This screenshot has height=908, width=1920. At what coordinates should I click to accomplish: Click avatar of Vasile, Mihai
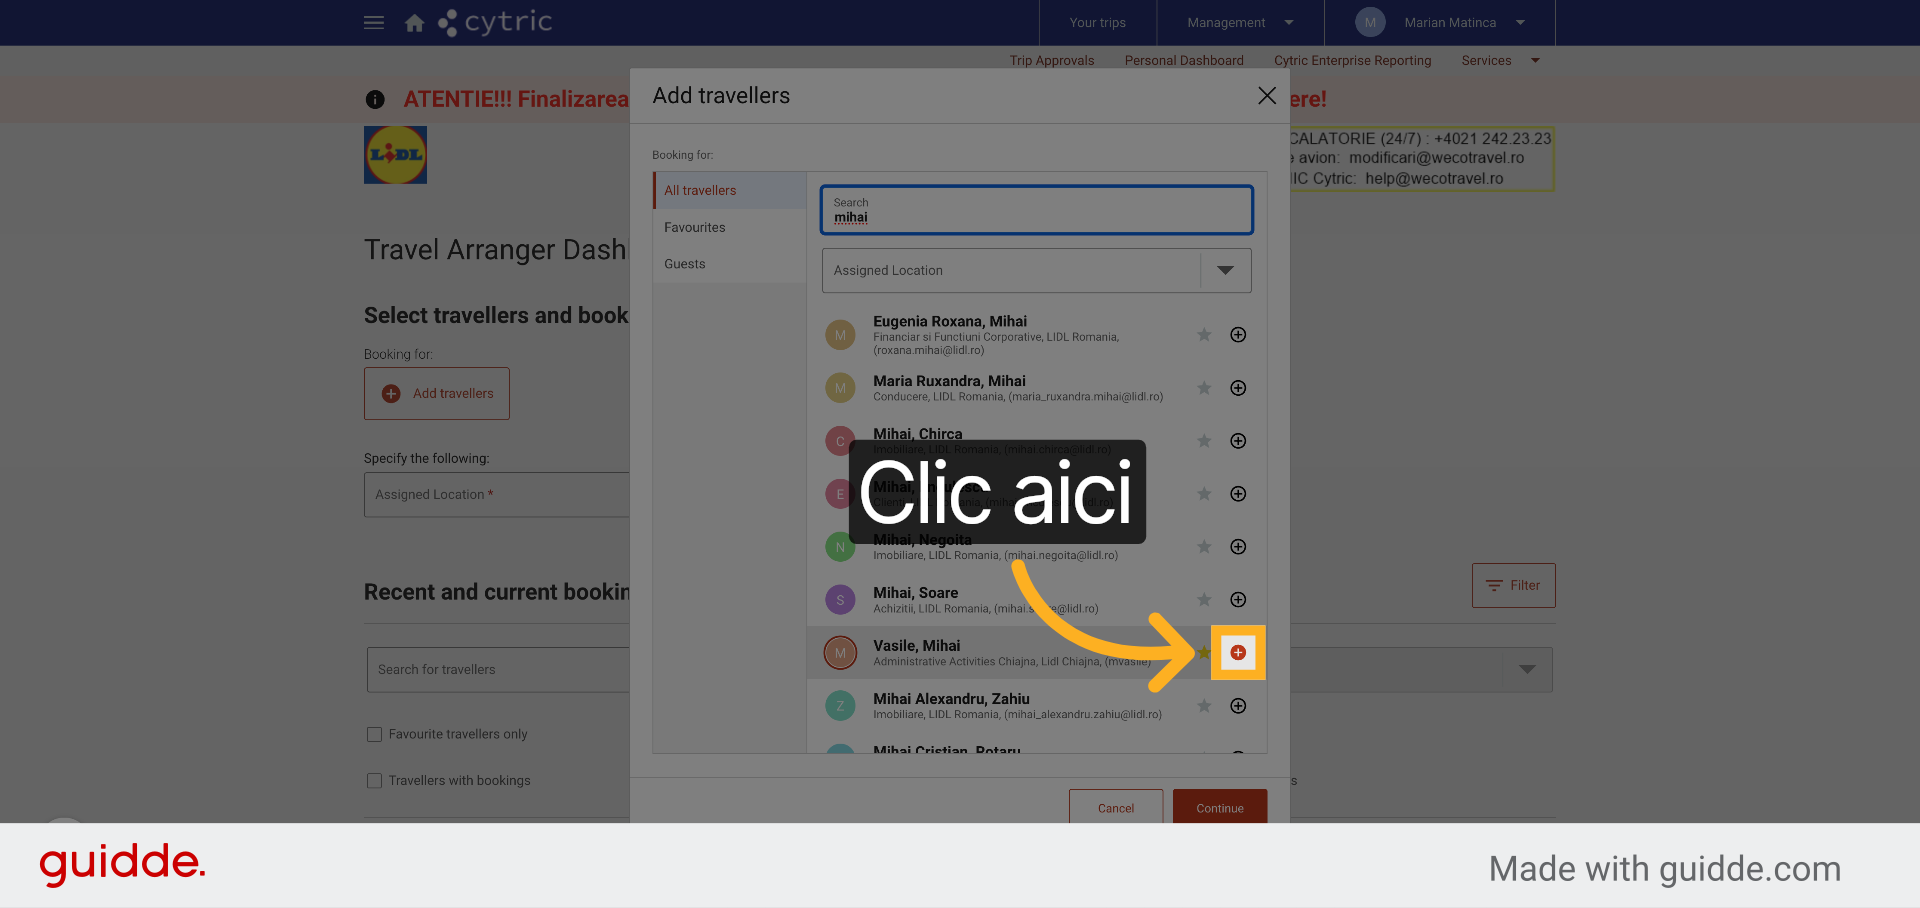[840, 653]
